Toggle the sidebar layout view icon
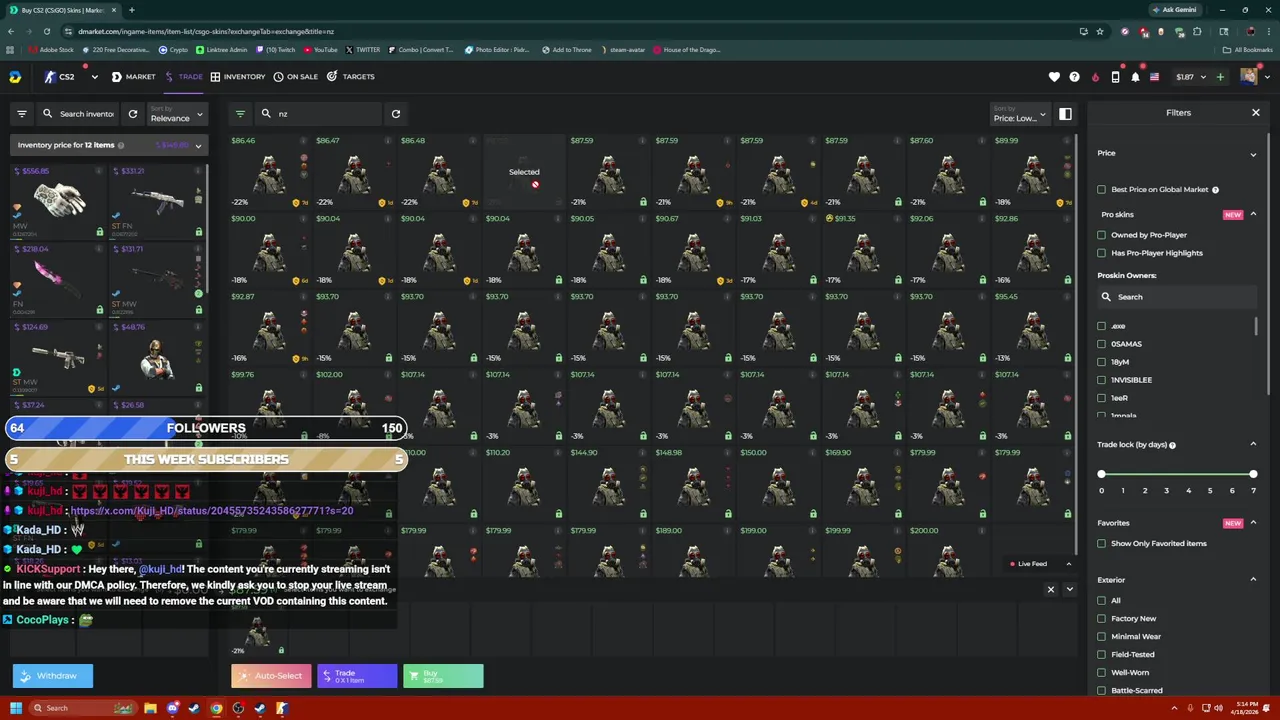 [x=1065, y=114]
